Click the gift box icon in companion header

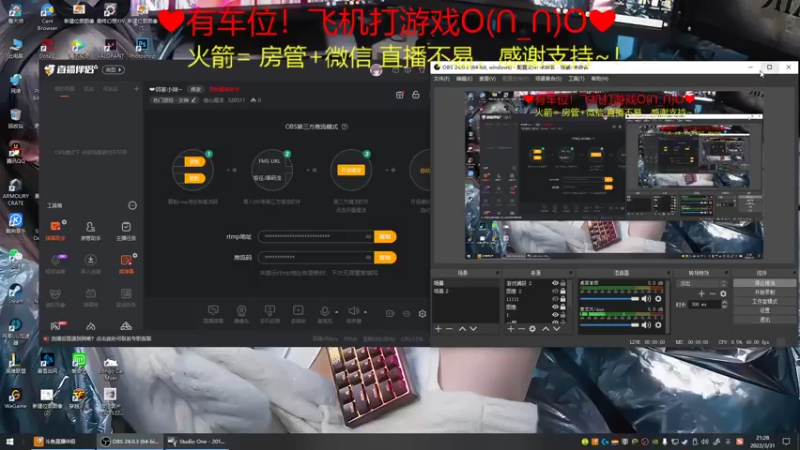pos(400,95)
